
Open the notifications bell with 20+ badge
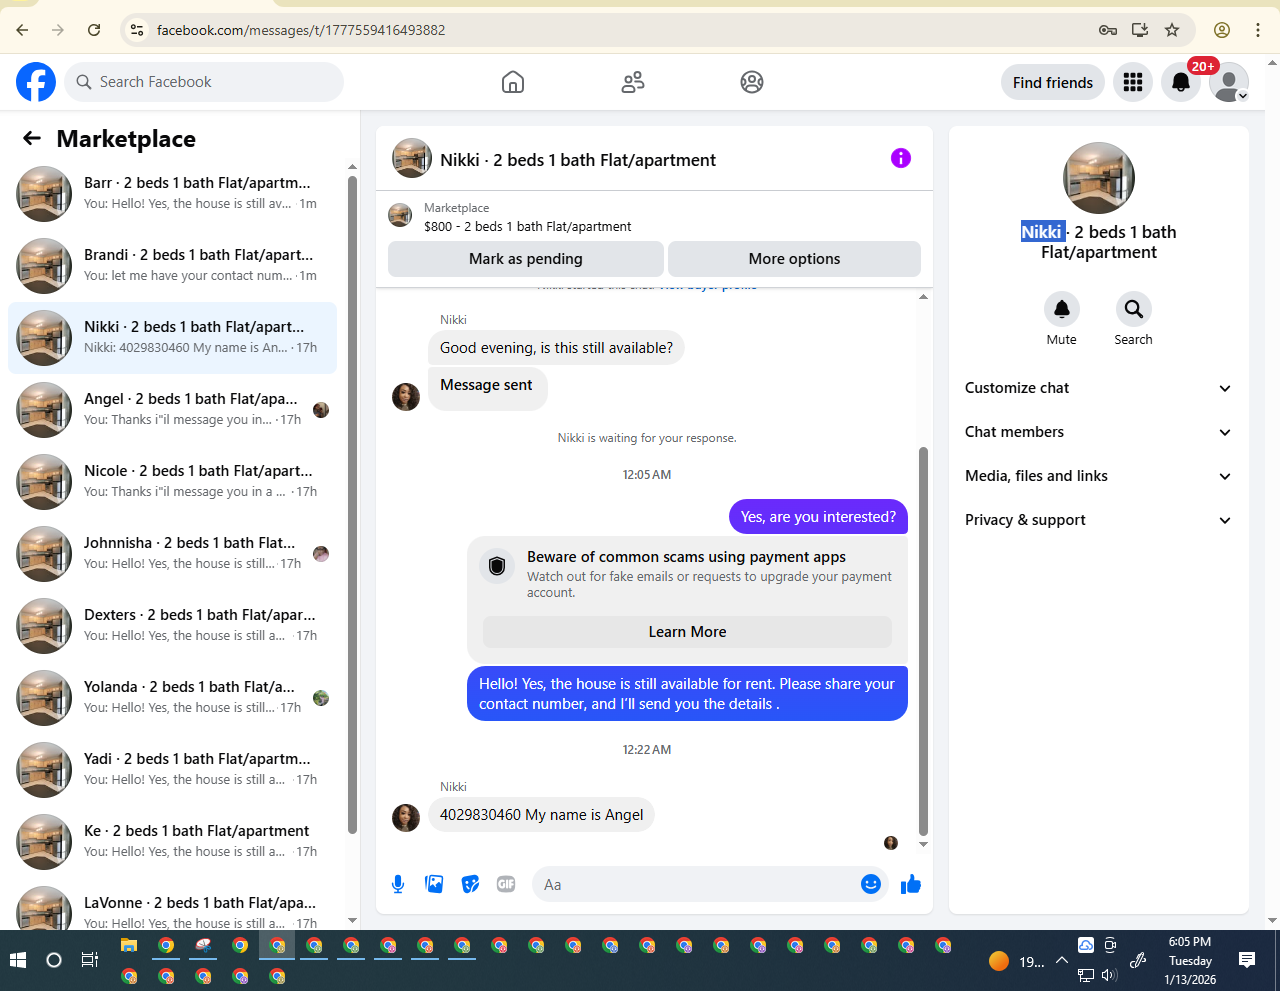pyautogui.click(x=1181, y=82)
